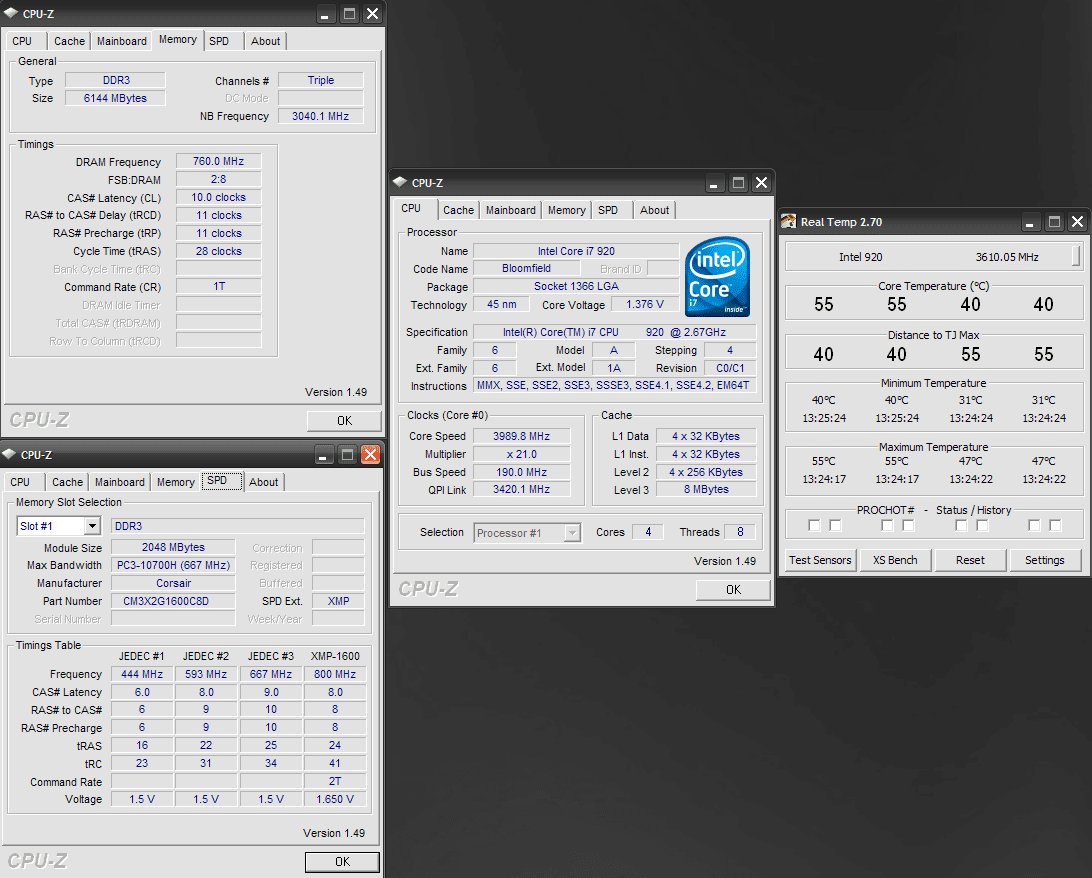Click the CPU-Z title icon in the Memory window
The height and width of the screenshot is (878, 1092).
[x=11, y=13]
